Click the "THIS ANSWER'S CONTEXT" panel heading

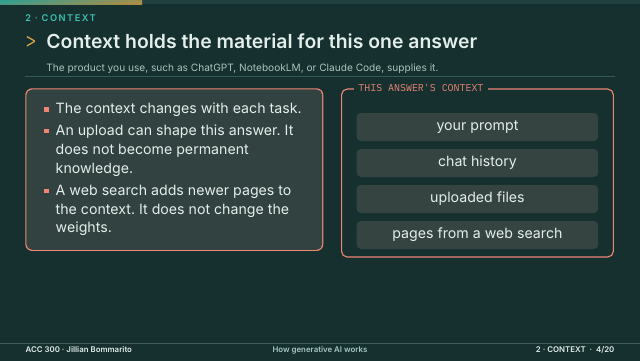point(421,88)
